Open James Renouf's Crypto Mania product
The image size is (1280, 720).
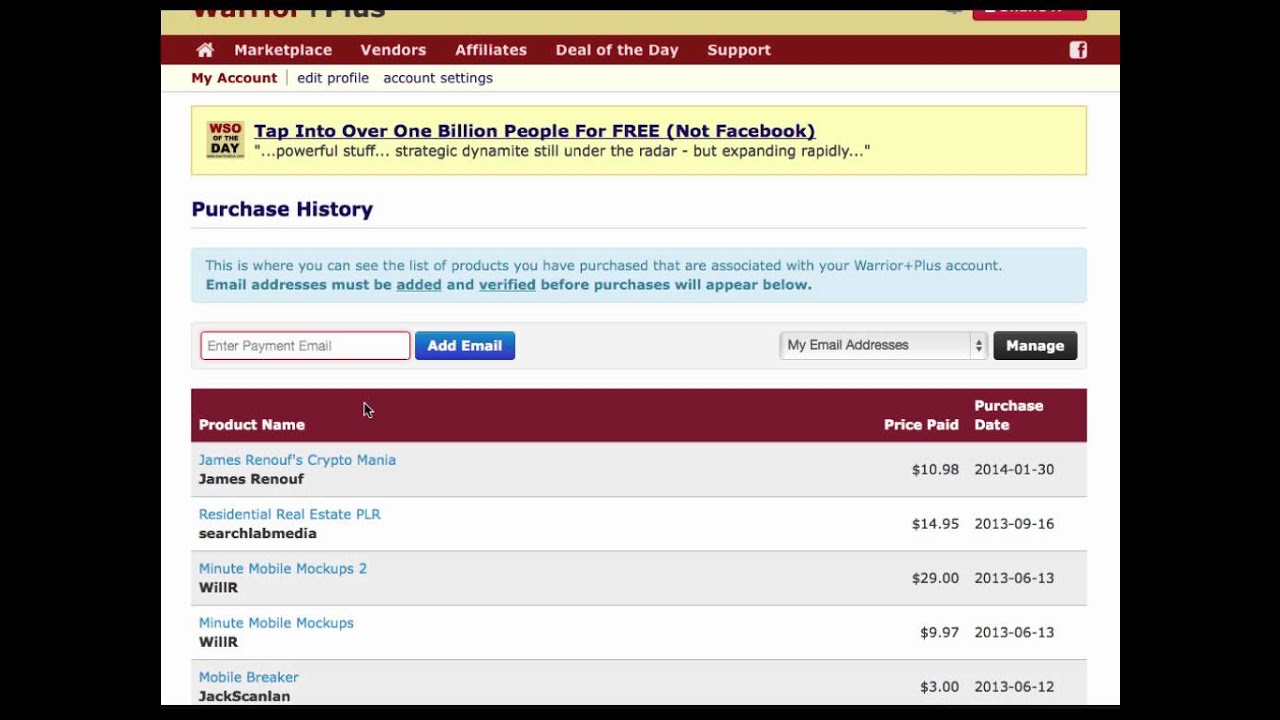click(x=297, y=460)
